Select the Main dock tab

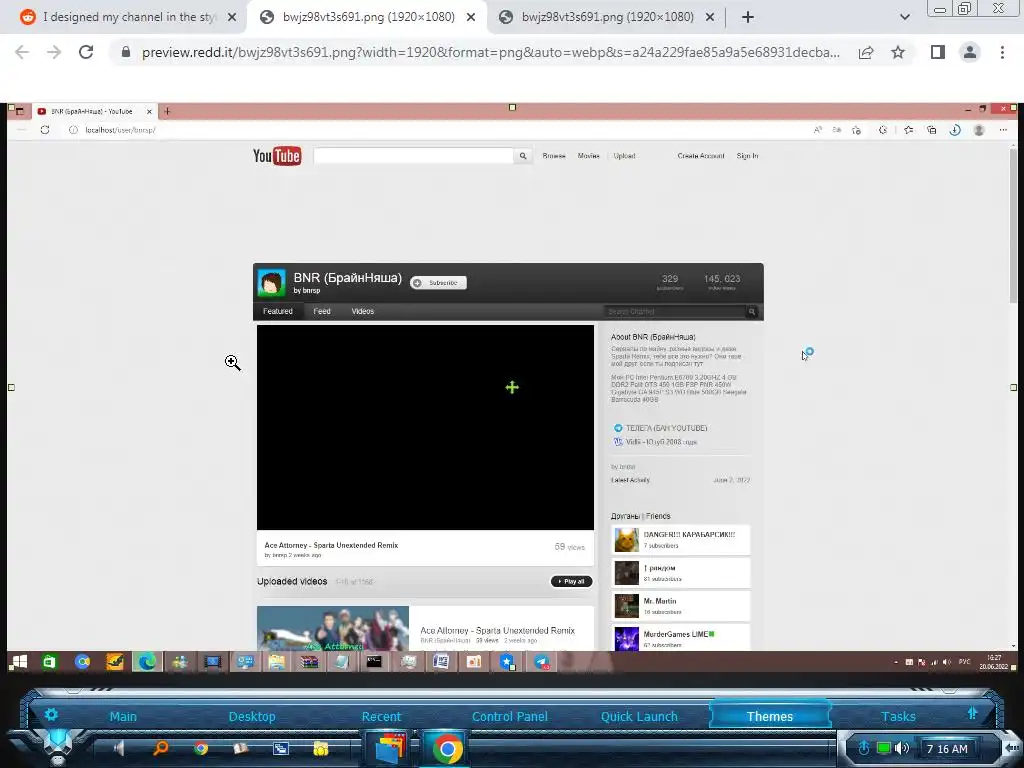[123, 716]
